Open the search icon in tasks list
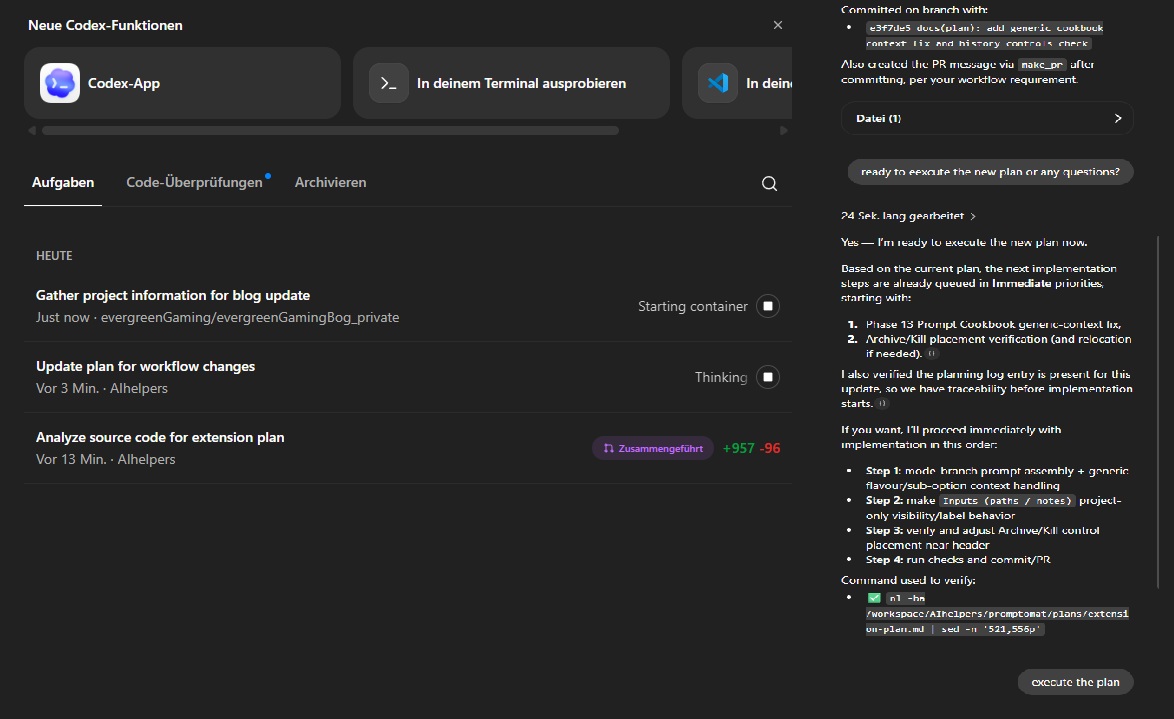 (x=769, y=183)
